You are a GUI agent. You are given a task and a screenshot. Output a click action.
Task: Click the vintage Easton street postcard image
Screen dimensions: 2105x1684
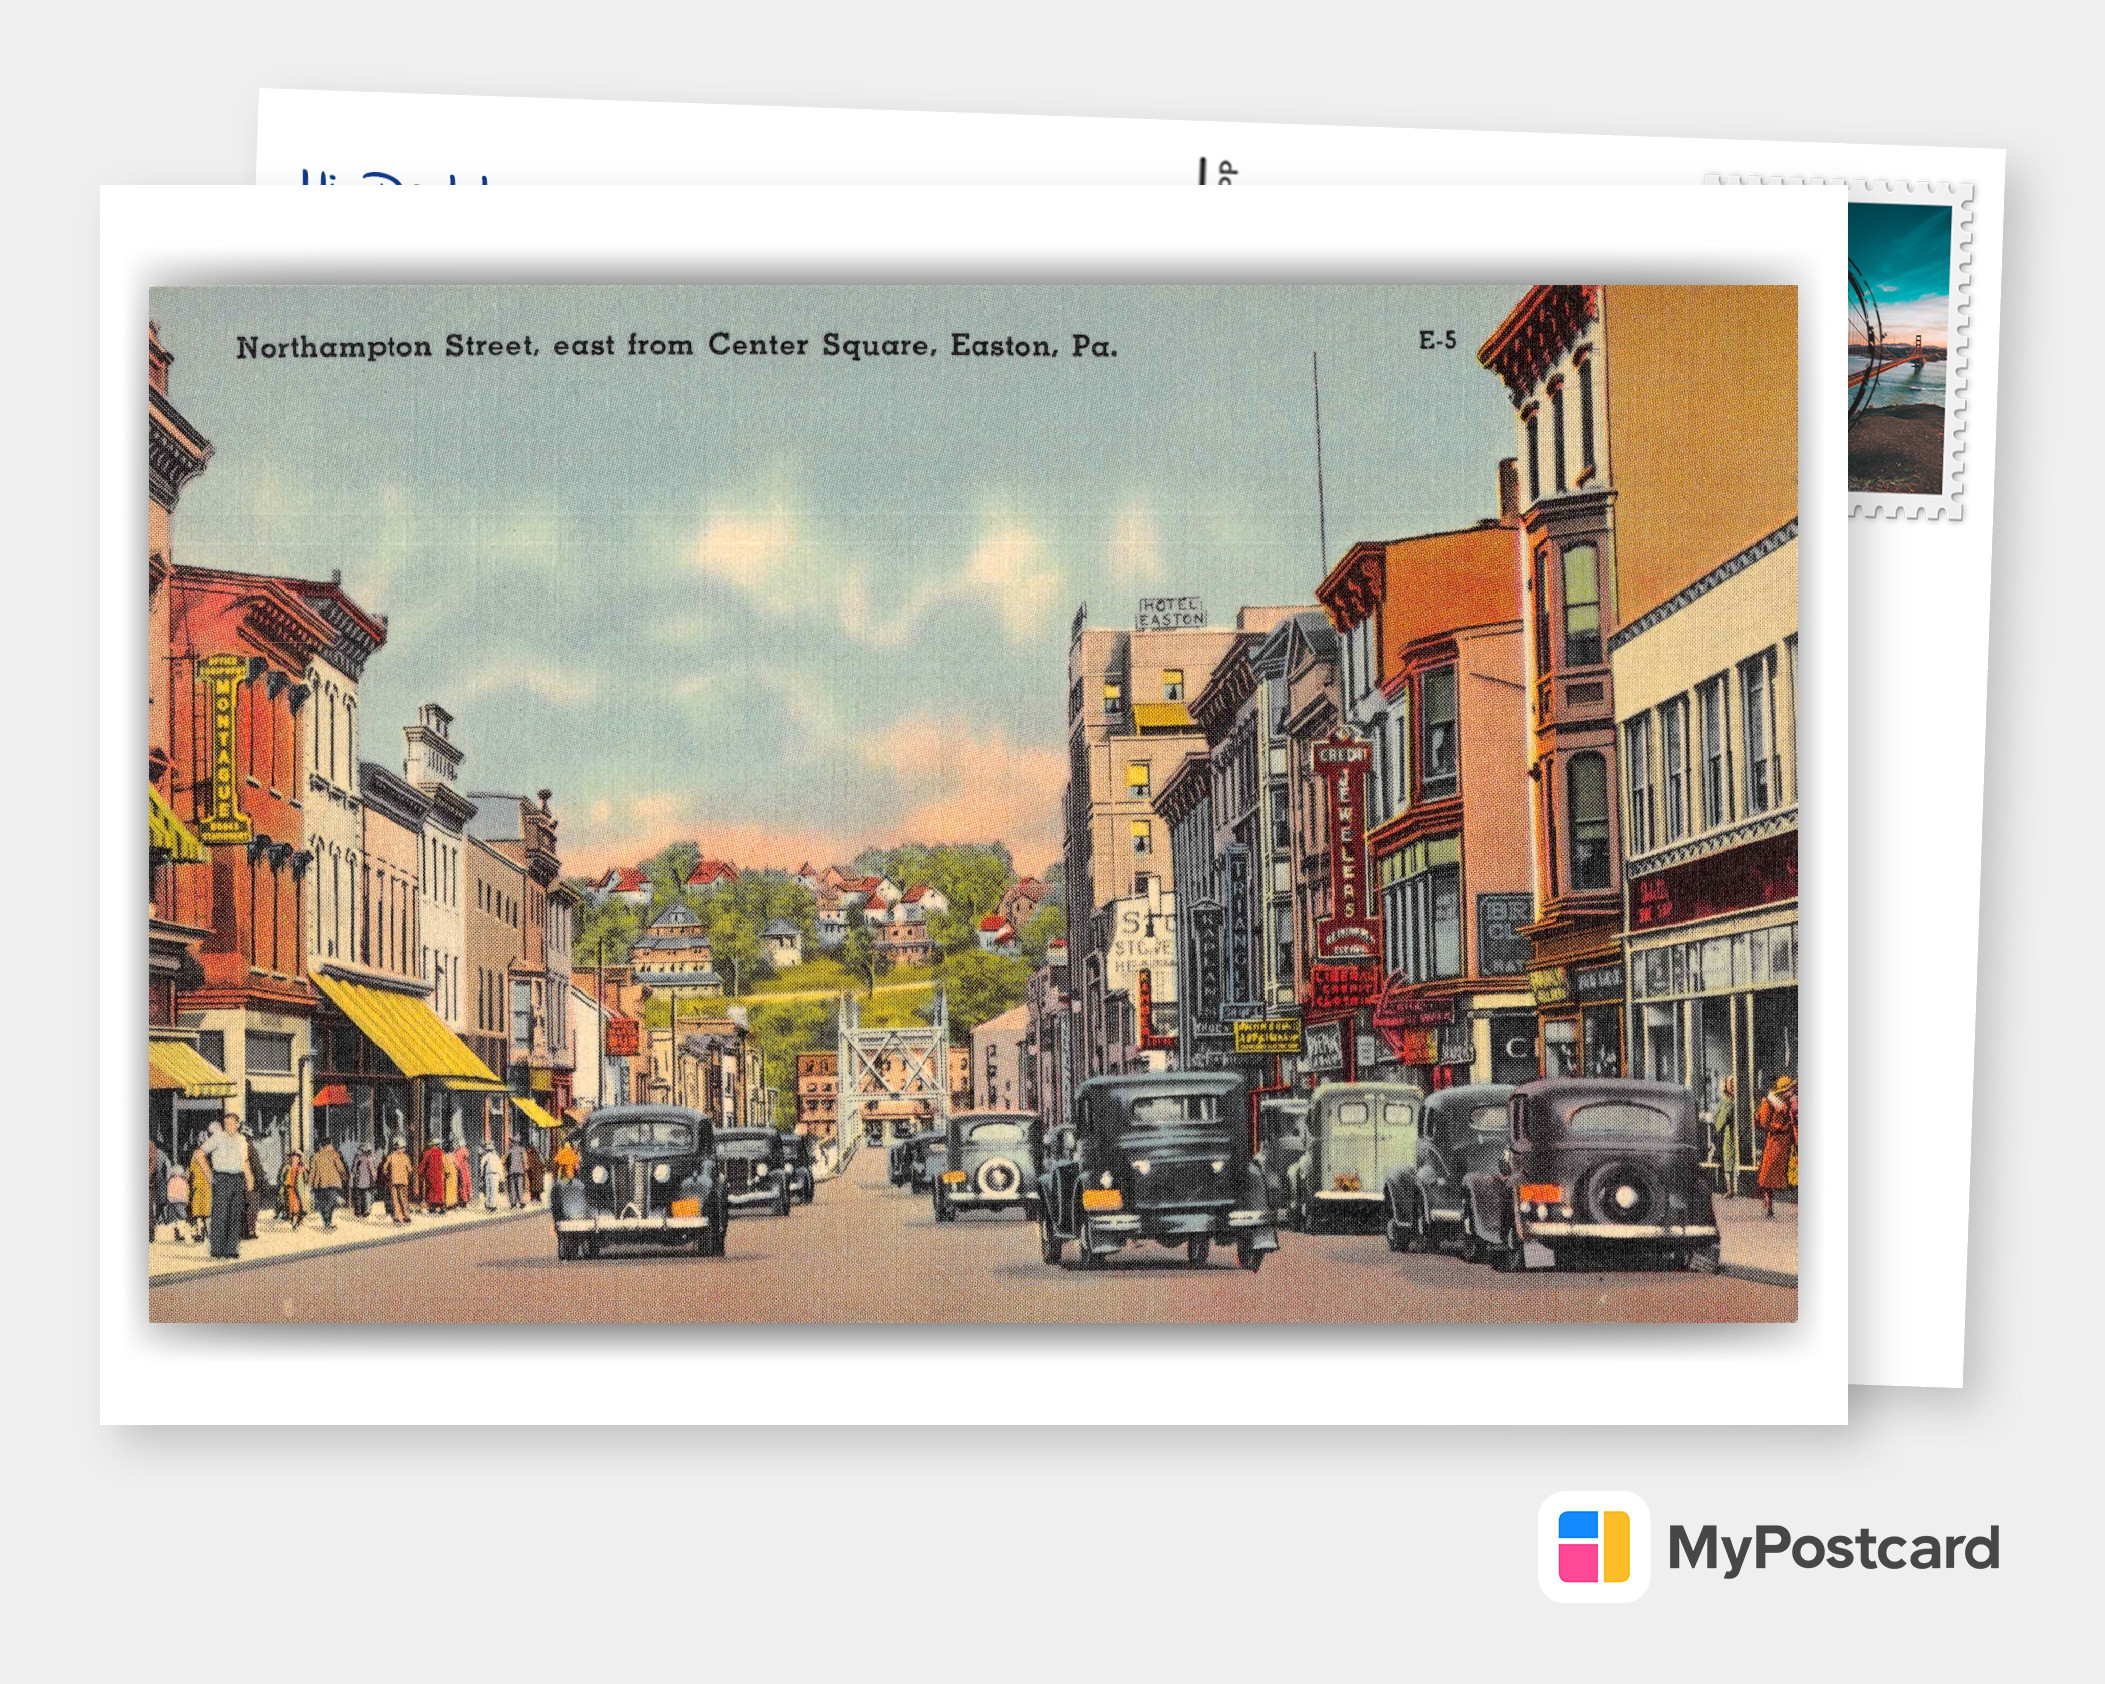pyautogui.click(x=973, y=803)
